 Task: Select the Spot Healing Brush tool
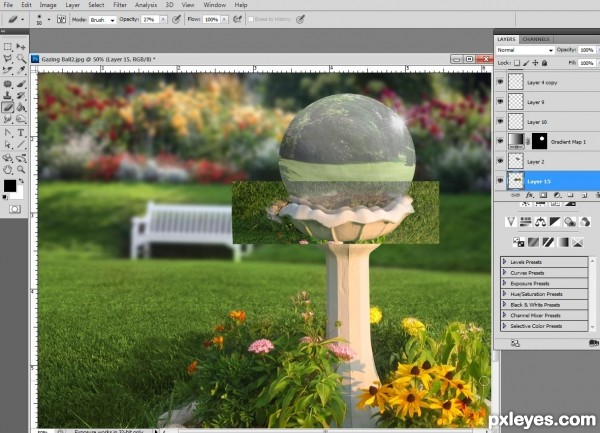8,84
